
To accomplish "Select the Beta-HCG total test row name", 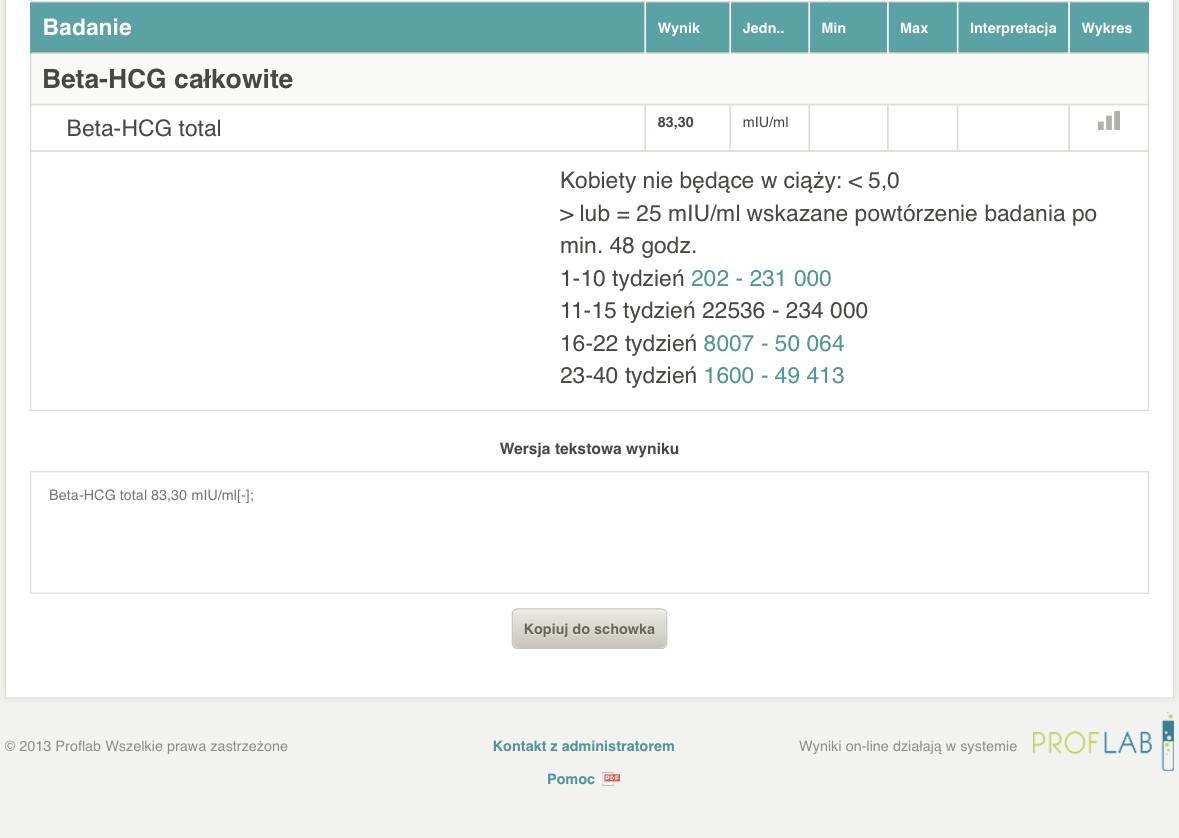I will pos(144,128).
